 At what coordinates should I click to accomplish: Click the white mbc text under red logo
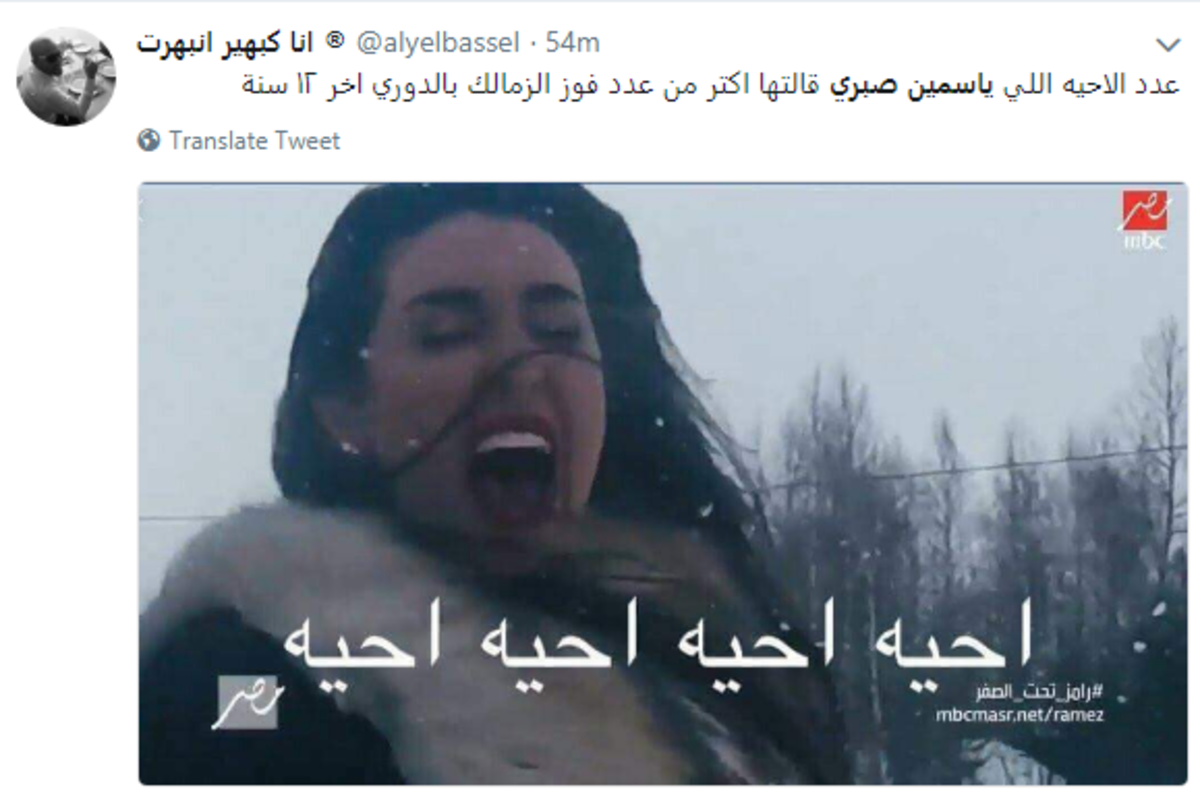coord(1144,242)
